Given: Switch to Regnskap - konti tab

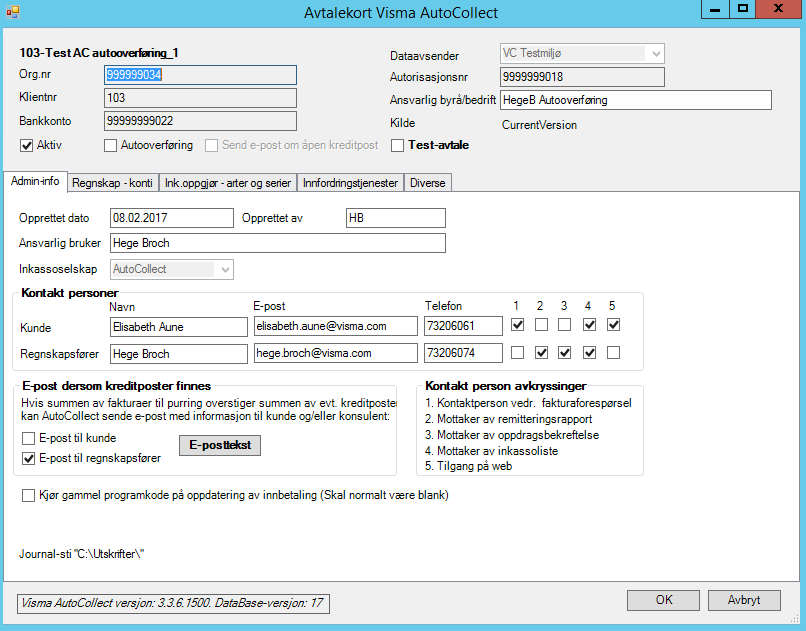Looking at the screenshot, I should point(112,183).
